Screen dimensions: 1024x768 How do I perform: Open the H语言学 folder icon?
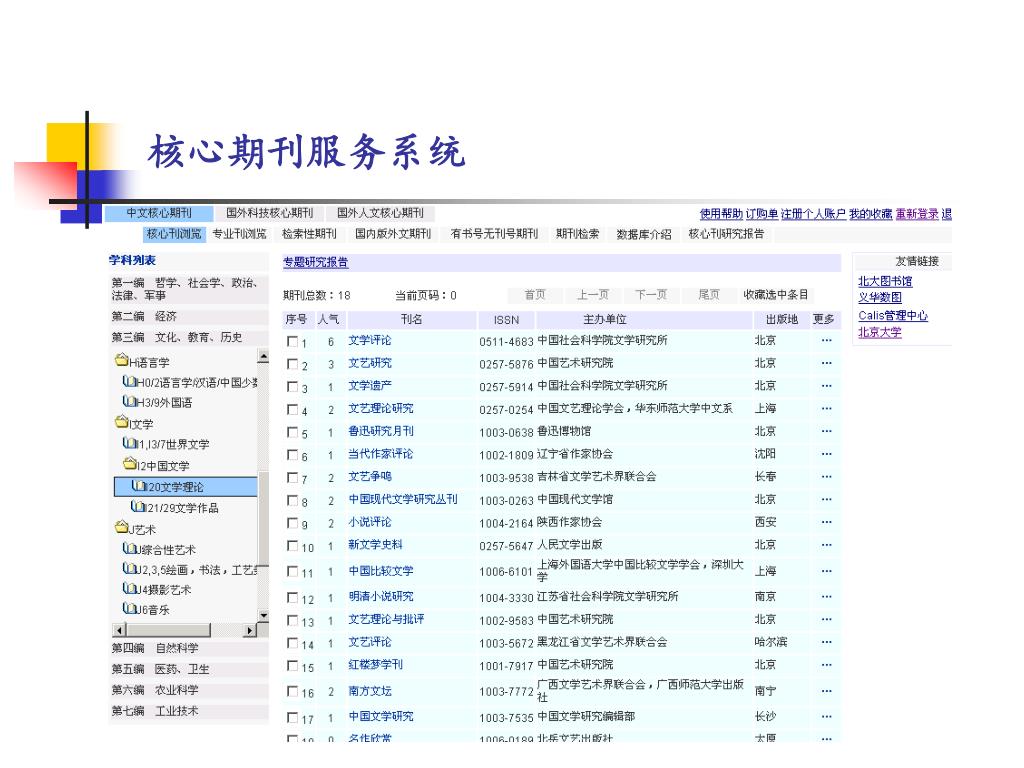[121, 360]
